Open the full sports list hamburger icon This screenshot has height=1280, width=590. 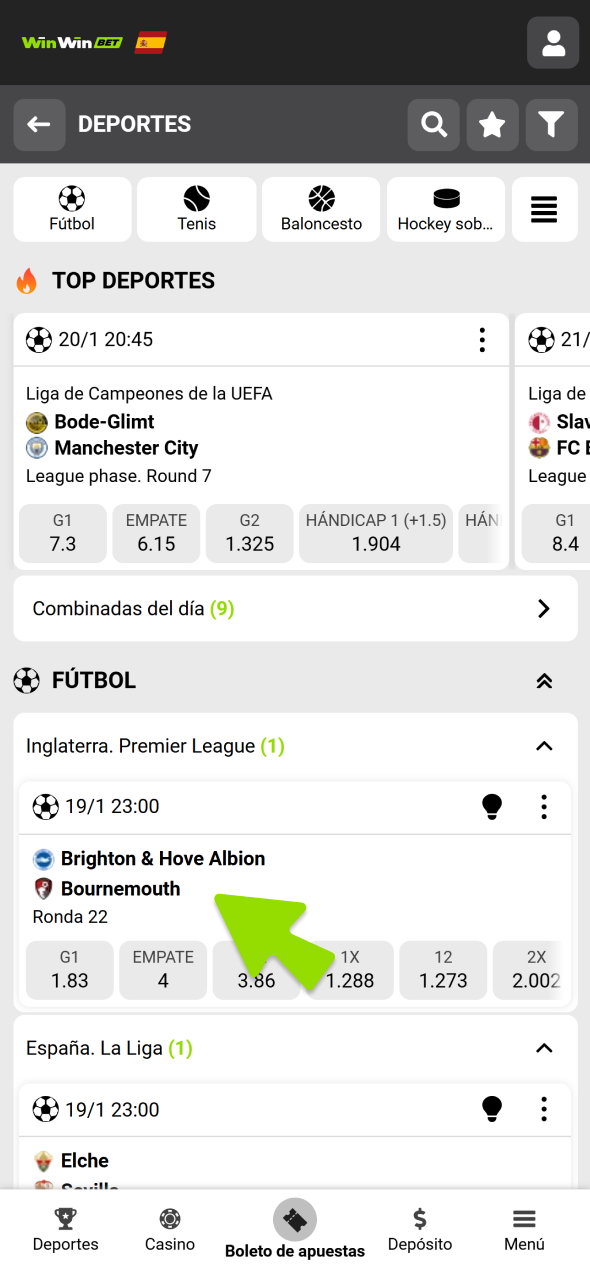point(544,209)
